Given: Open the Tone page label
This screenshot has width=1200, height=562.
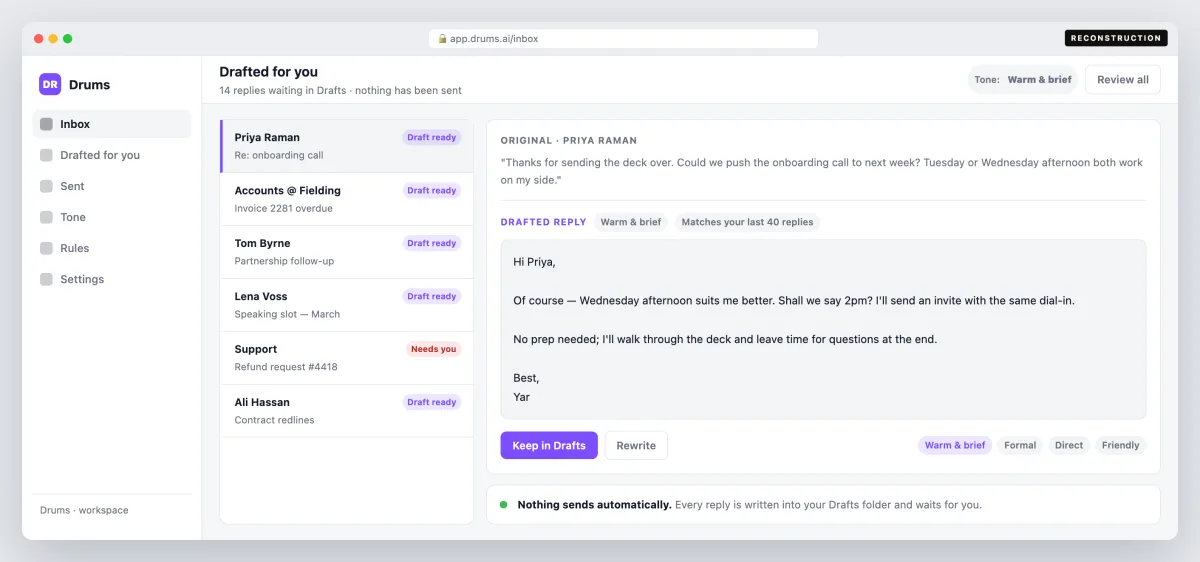Looking at the screenshot, I should 73,217.
